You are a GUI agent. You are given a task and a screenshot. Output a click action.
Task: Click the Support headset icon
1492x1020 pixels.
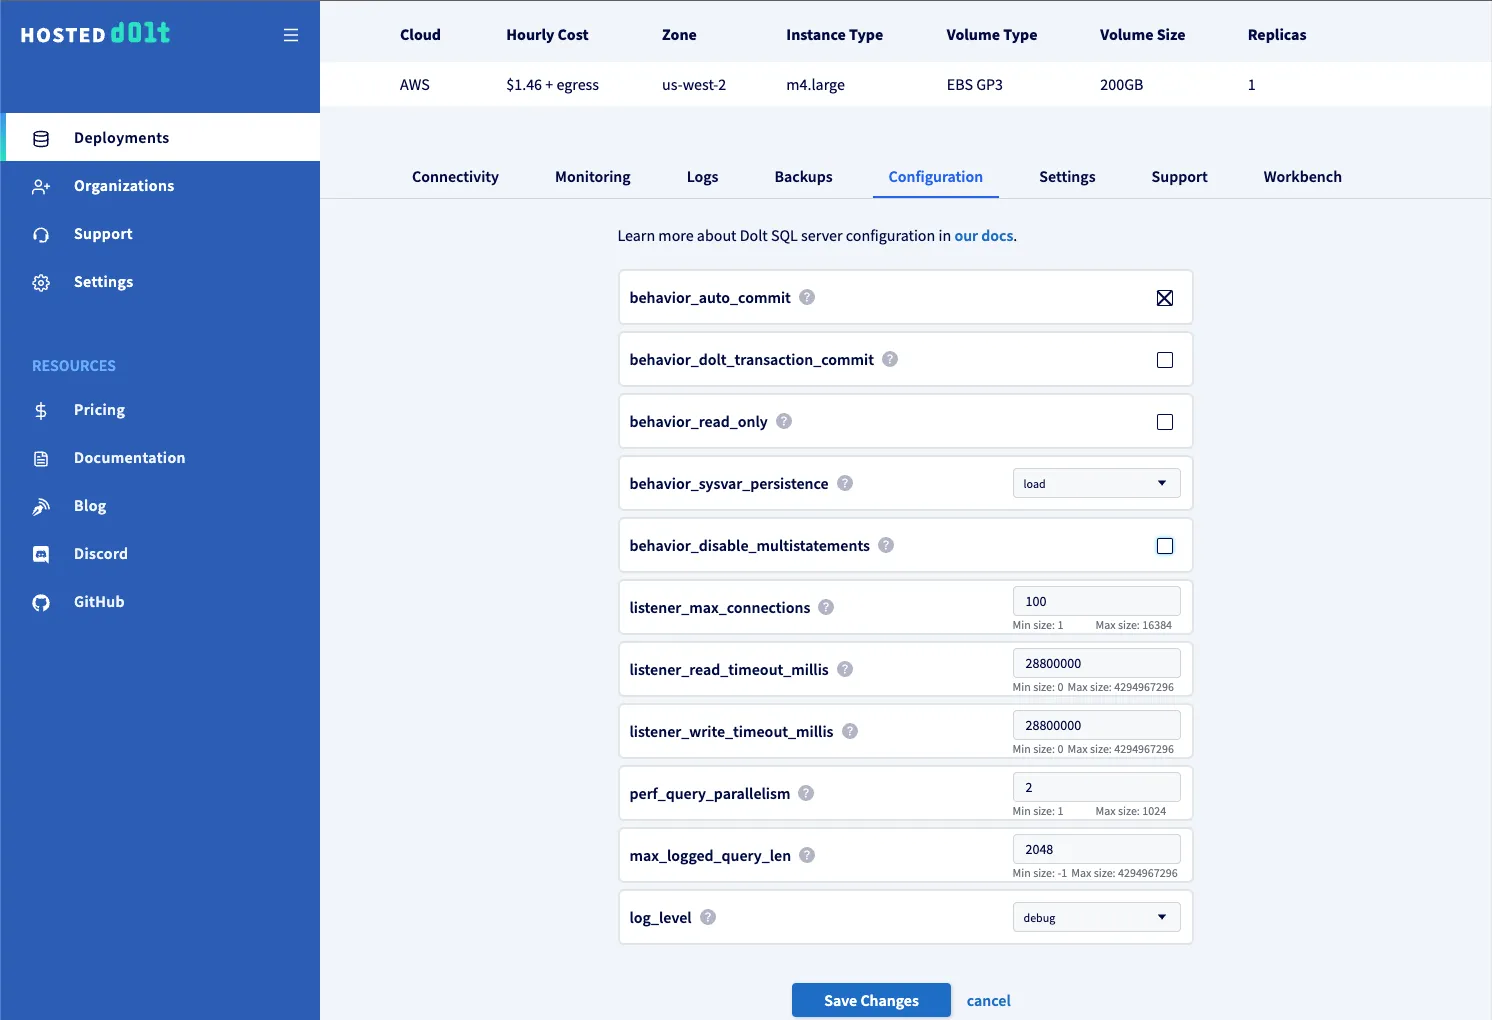(40, 234)
